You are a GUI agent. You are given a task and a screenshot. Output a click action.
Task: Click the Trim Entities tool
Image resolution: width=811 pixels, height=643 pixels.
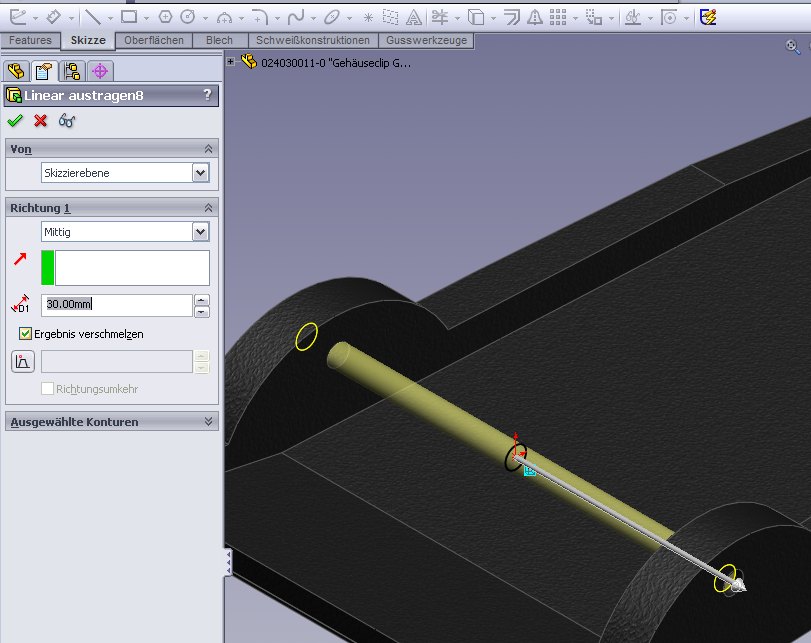coord(440,18)
